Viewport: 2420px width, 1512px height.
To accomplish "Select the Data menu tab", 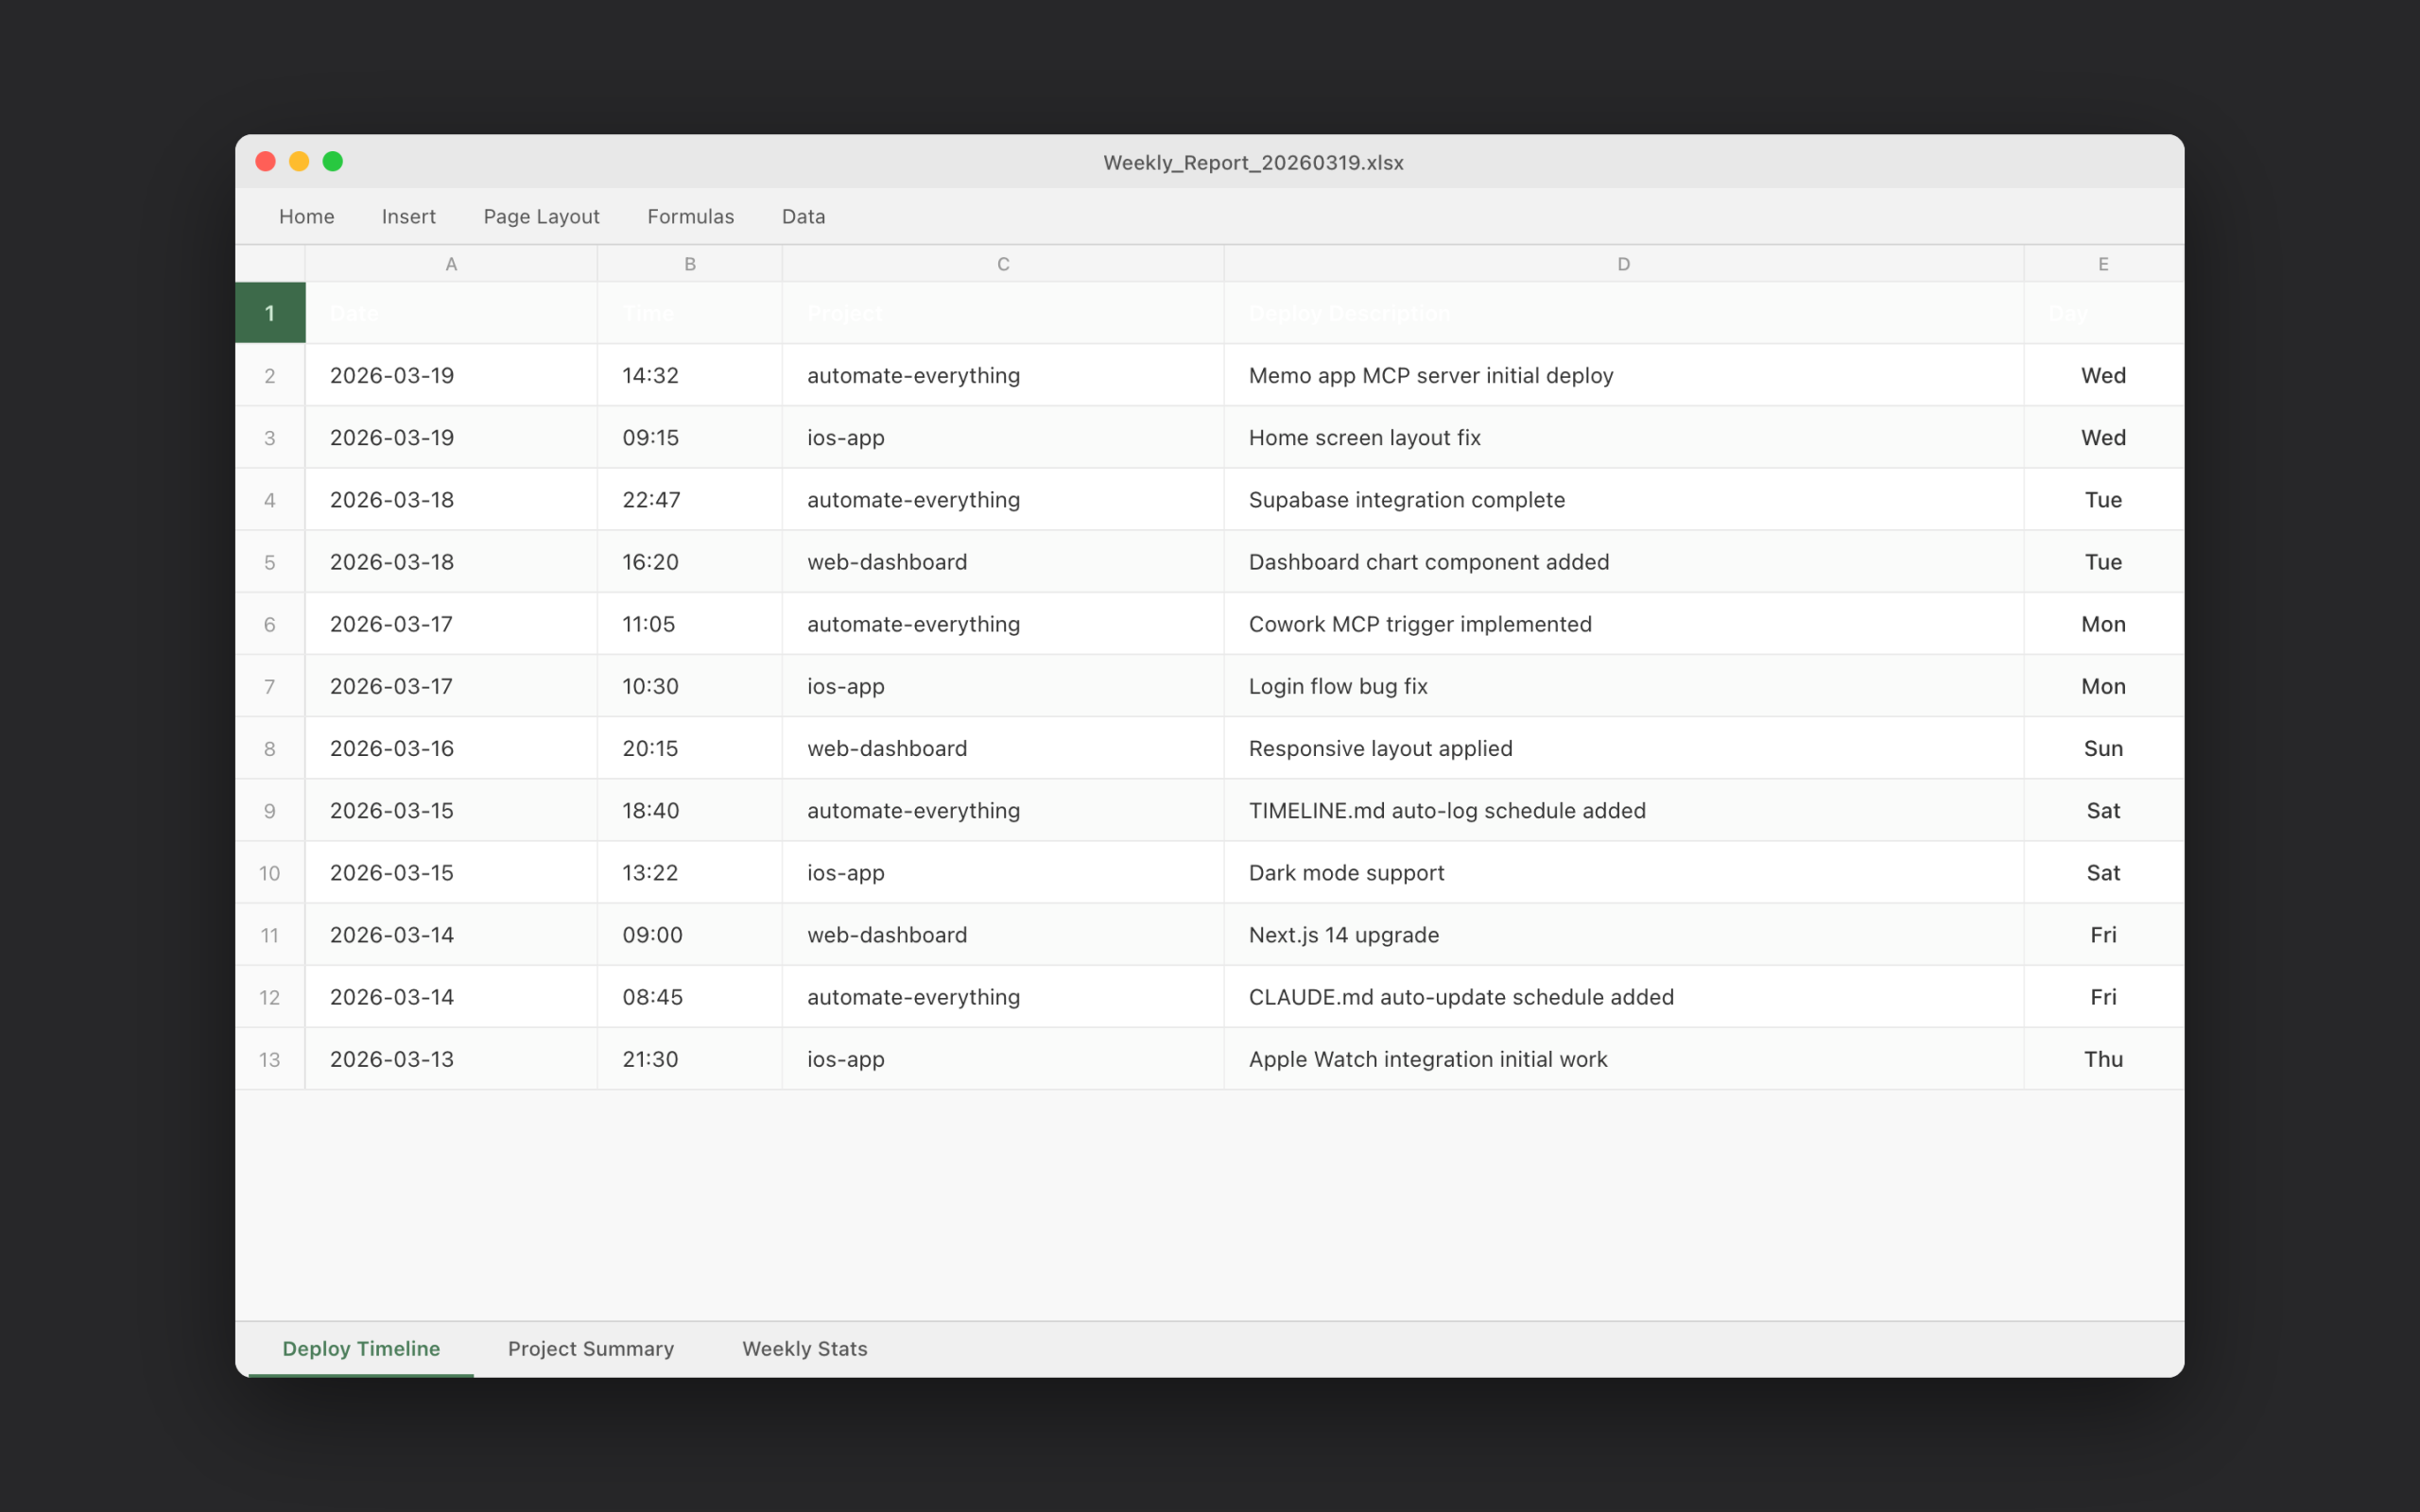I will [x=803, y=216].
